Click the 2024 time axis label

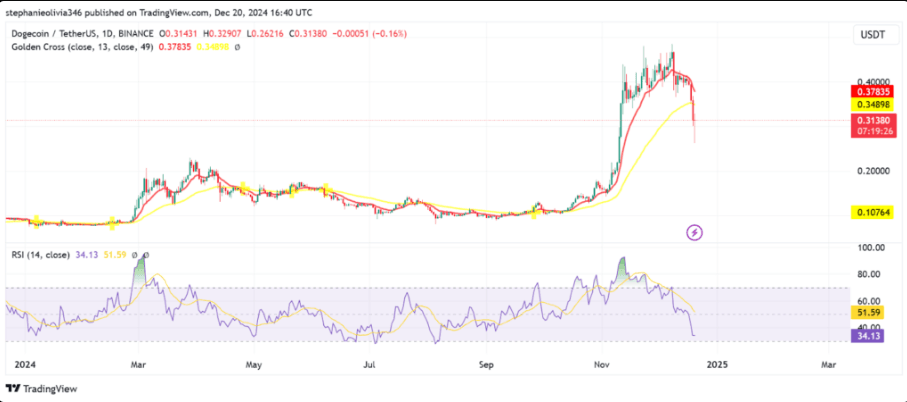[23, 365]
